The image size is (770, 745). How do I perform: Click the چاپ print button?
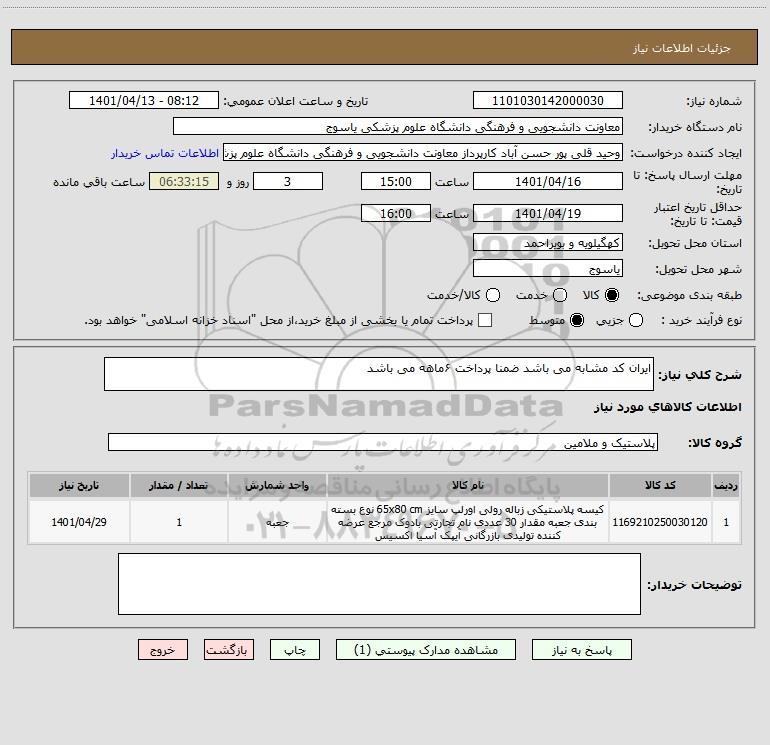point(295,650)
